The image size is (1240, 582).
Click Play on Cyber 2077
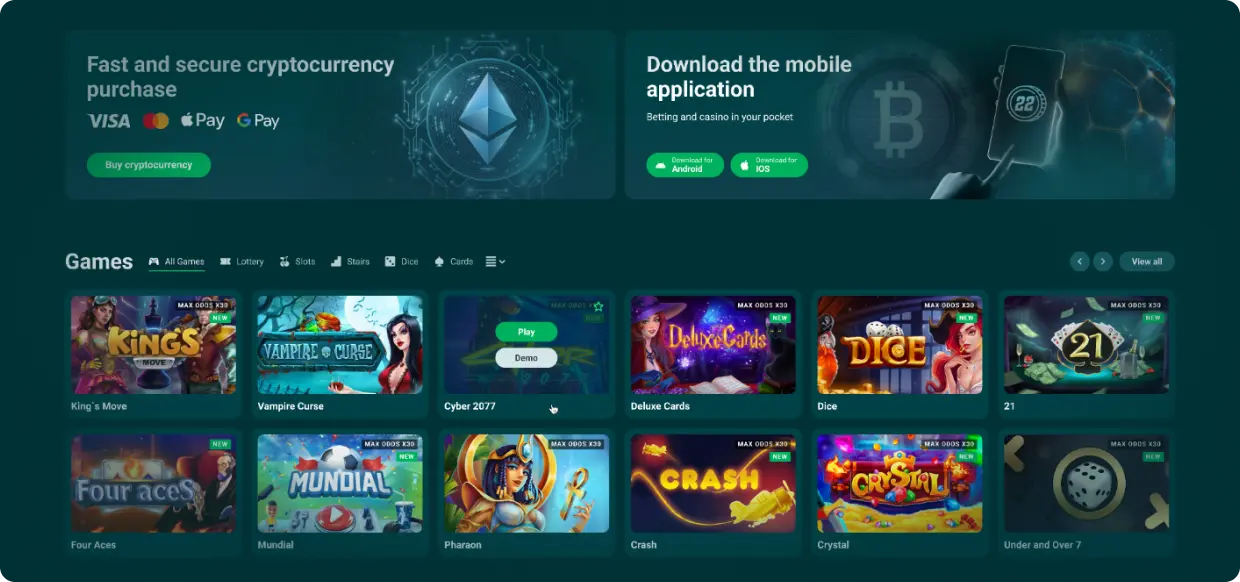526,332
